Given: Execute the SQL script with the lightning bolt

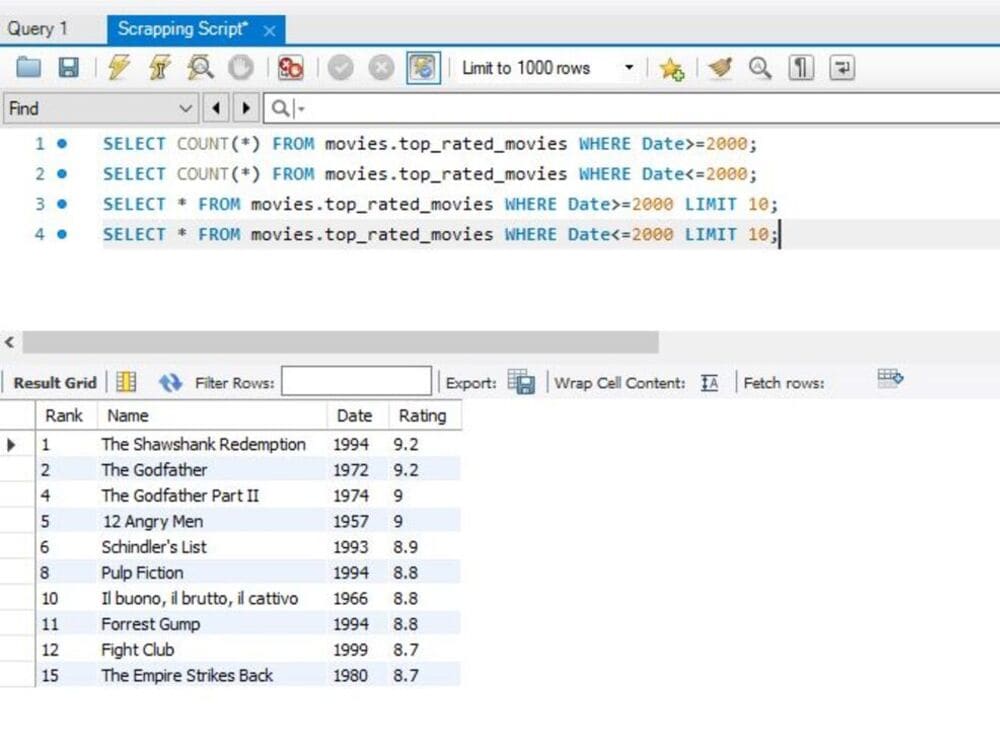Looking at the screenshot, I should point(117,67).
